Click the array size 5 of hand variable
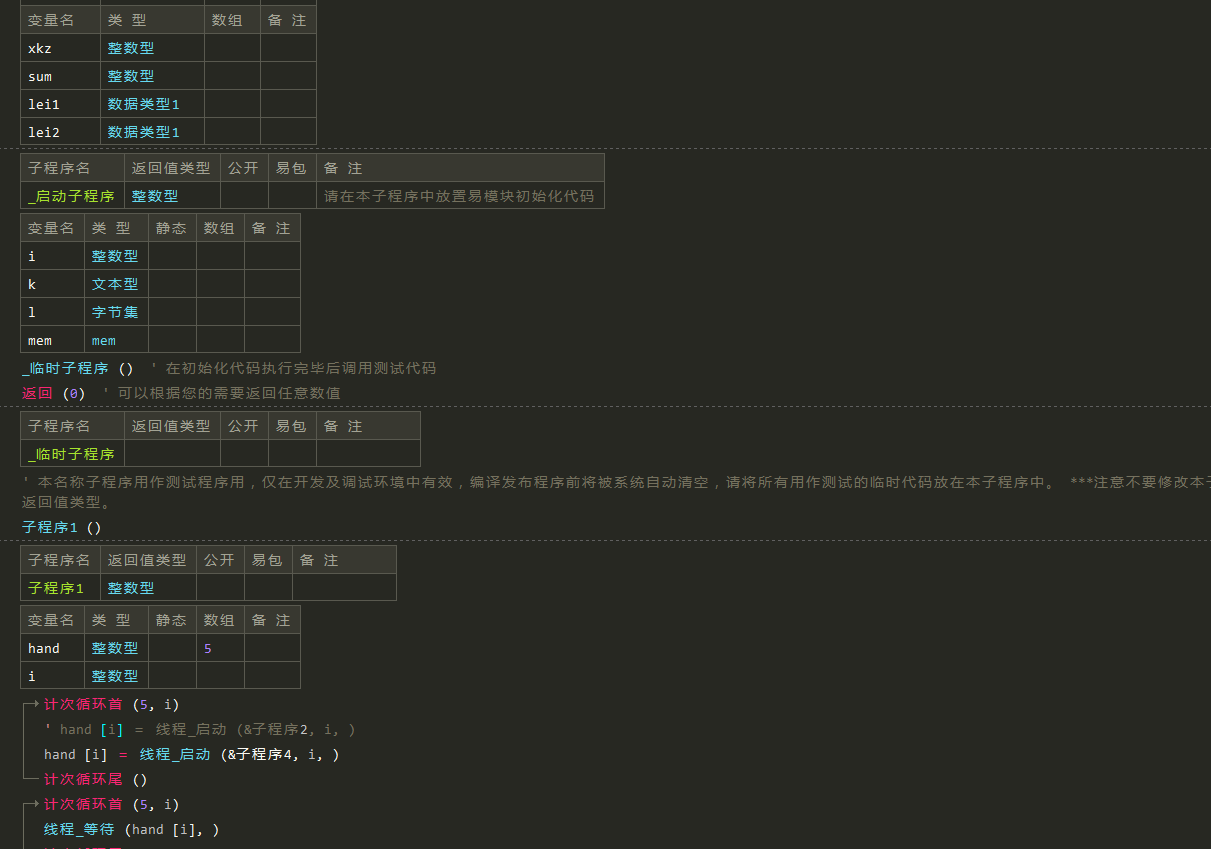This screenshot has width=1211, height=849. 208,648
